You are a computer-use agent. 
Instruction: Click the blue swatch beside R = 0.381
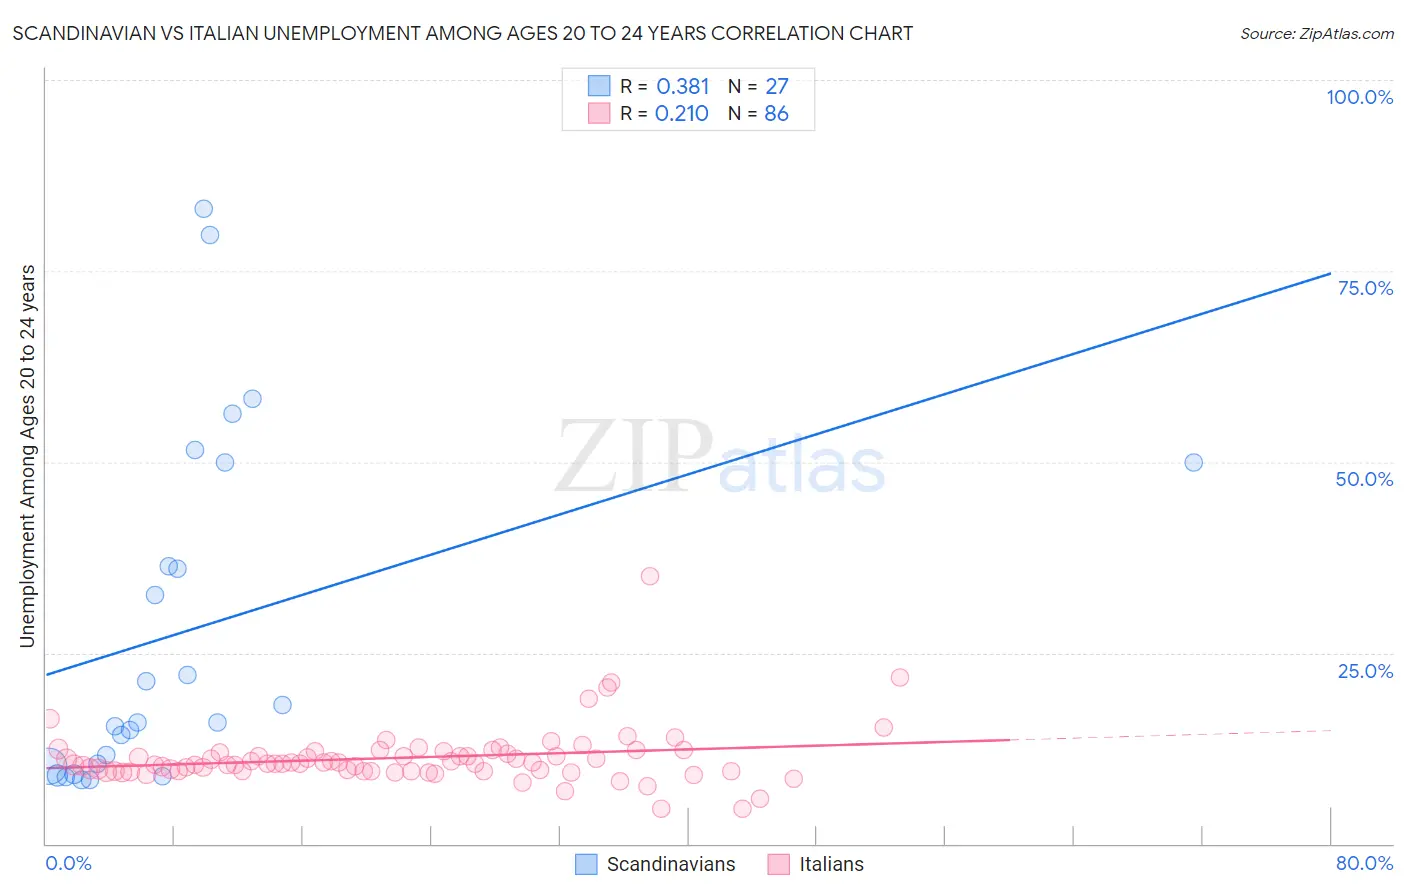[599, 86]
